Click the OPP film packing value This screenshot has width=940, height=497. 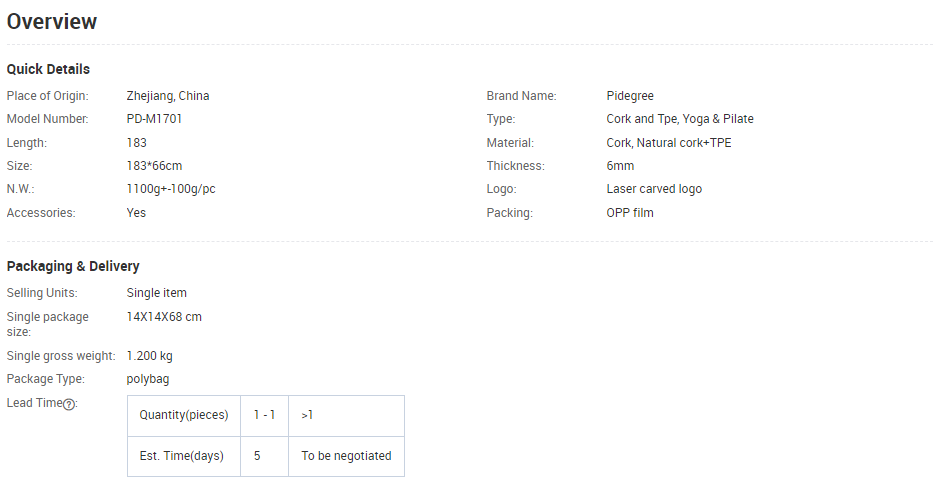(630, 213)
